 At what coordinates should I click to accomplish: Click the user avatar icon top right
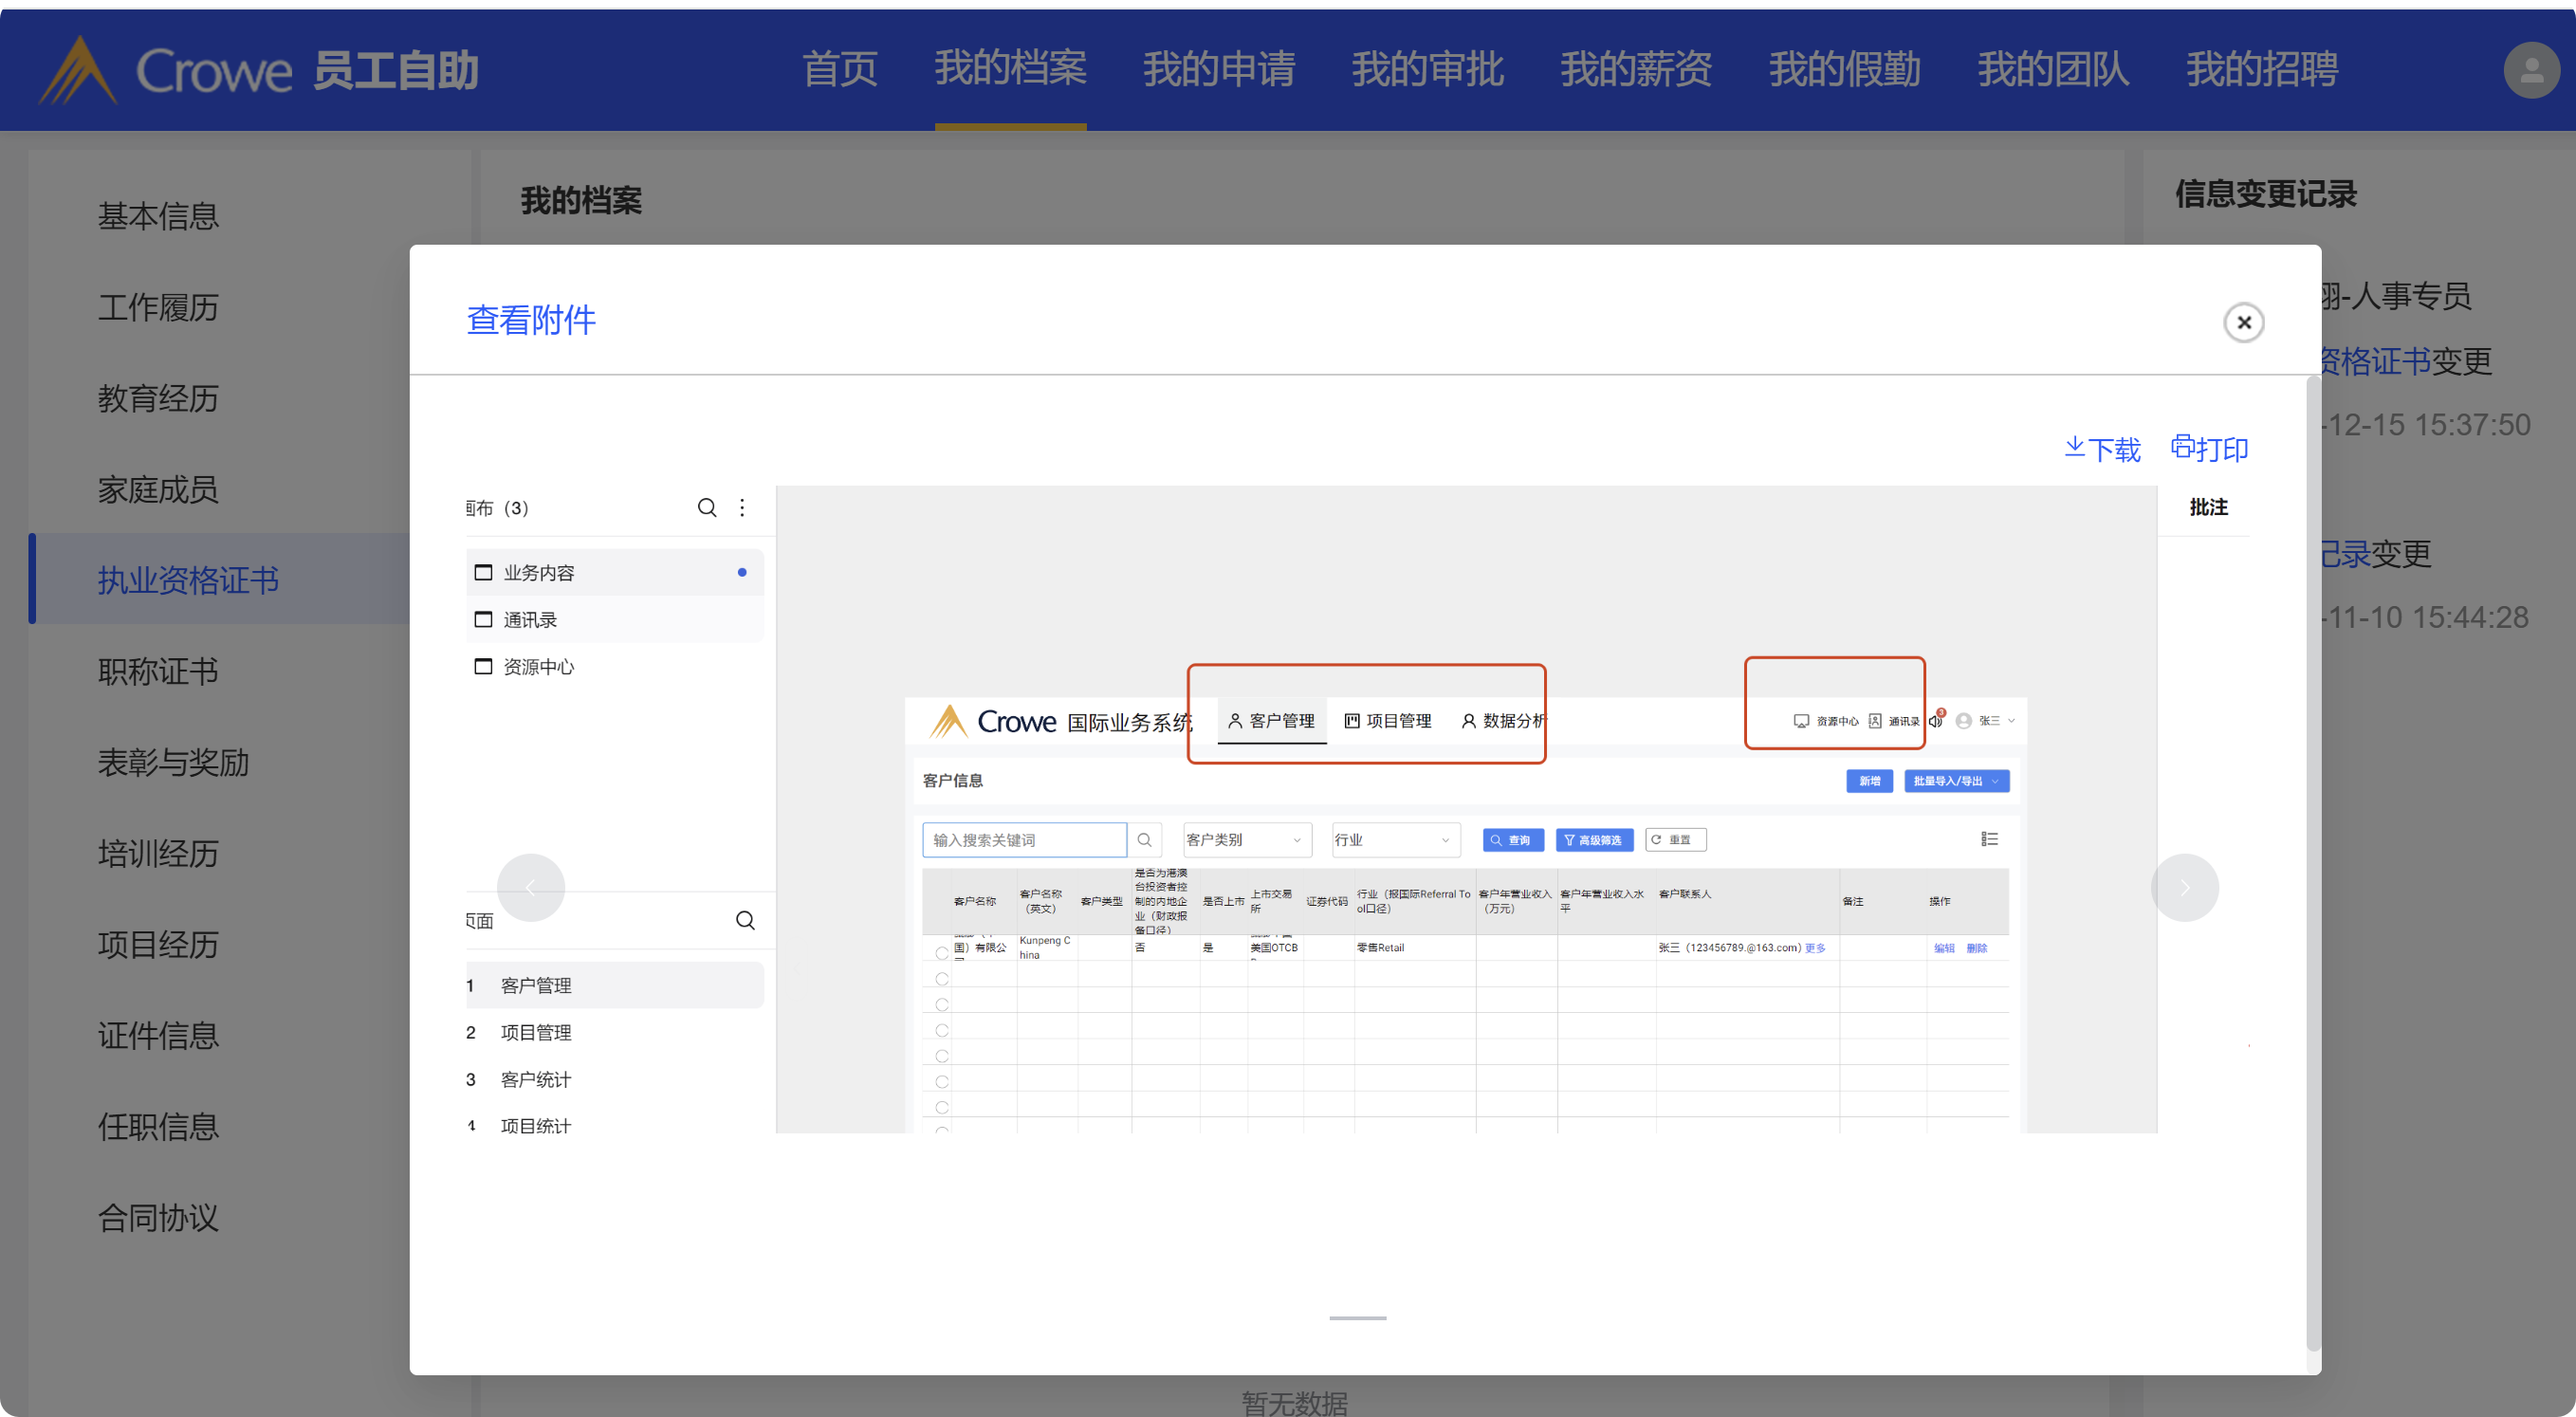(x=2531, y=70)
